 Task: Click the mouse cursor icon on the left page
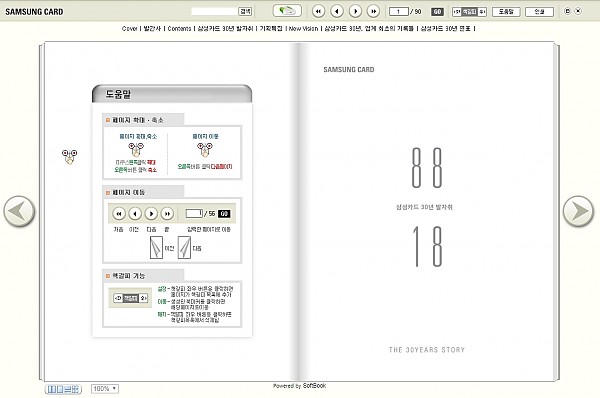69,157
